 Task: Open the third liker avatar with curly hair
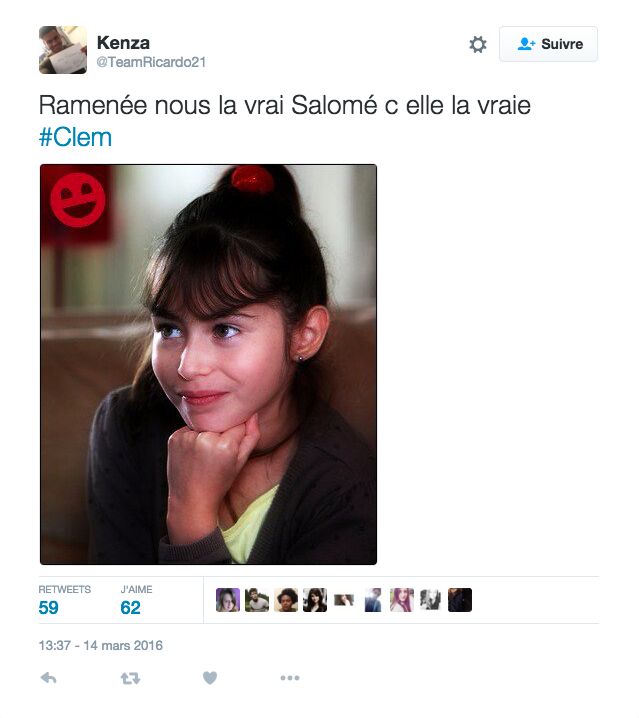tap(286, 600)
